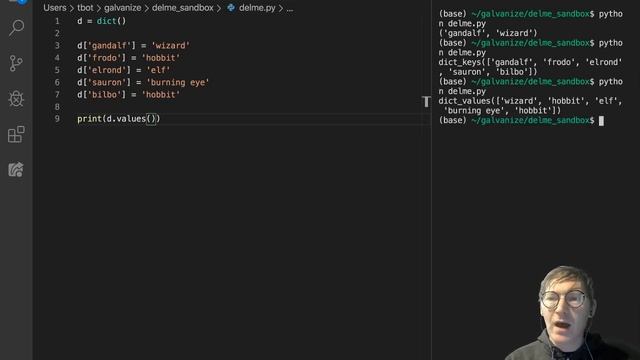Select the Users breadcrumb segment

pos(55,8)
